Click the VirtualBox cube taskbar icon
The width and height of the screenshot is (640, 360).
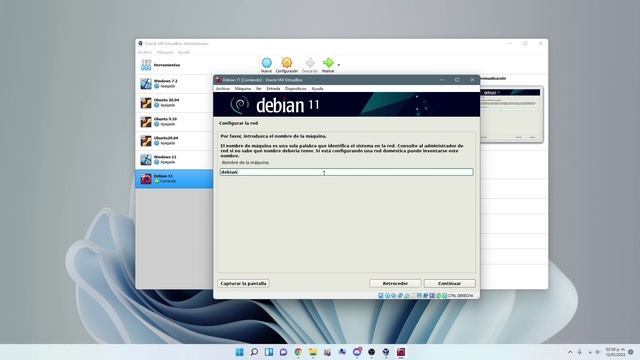pyautogui.click(x=386, y=352)
